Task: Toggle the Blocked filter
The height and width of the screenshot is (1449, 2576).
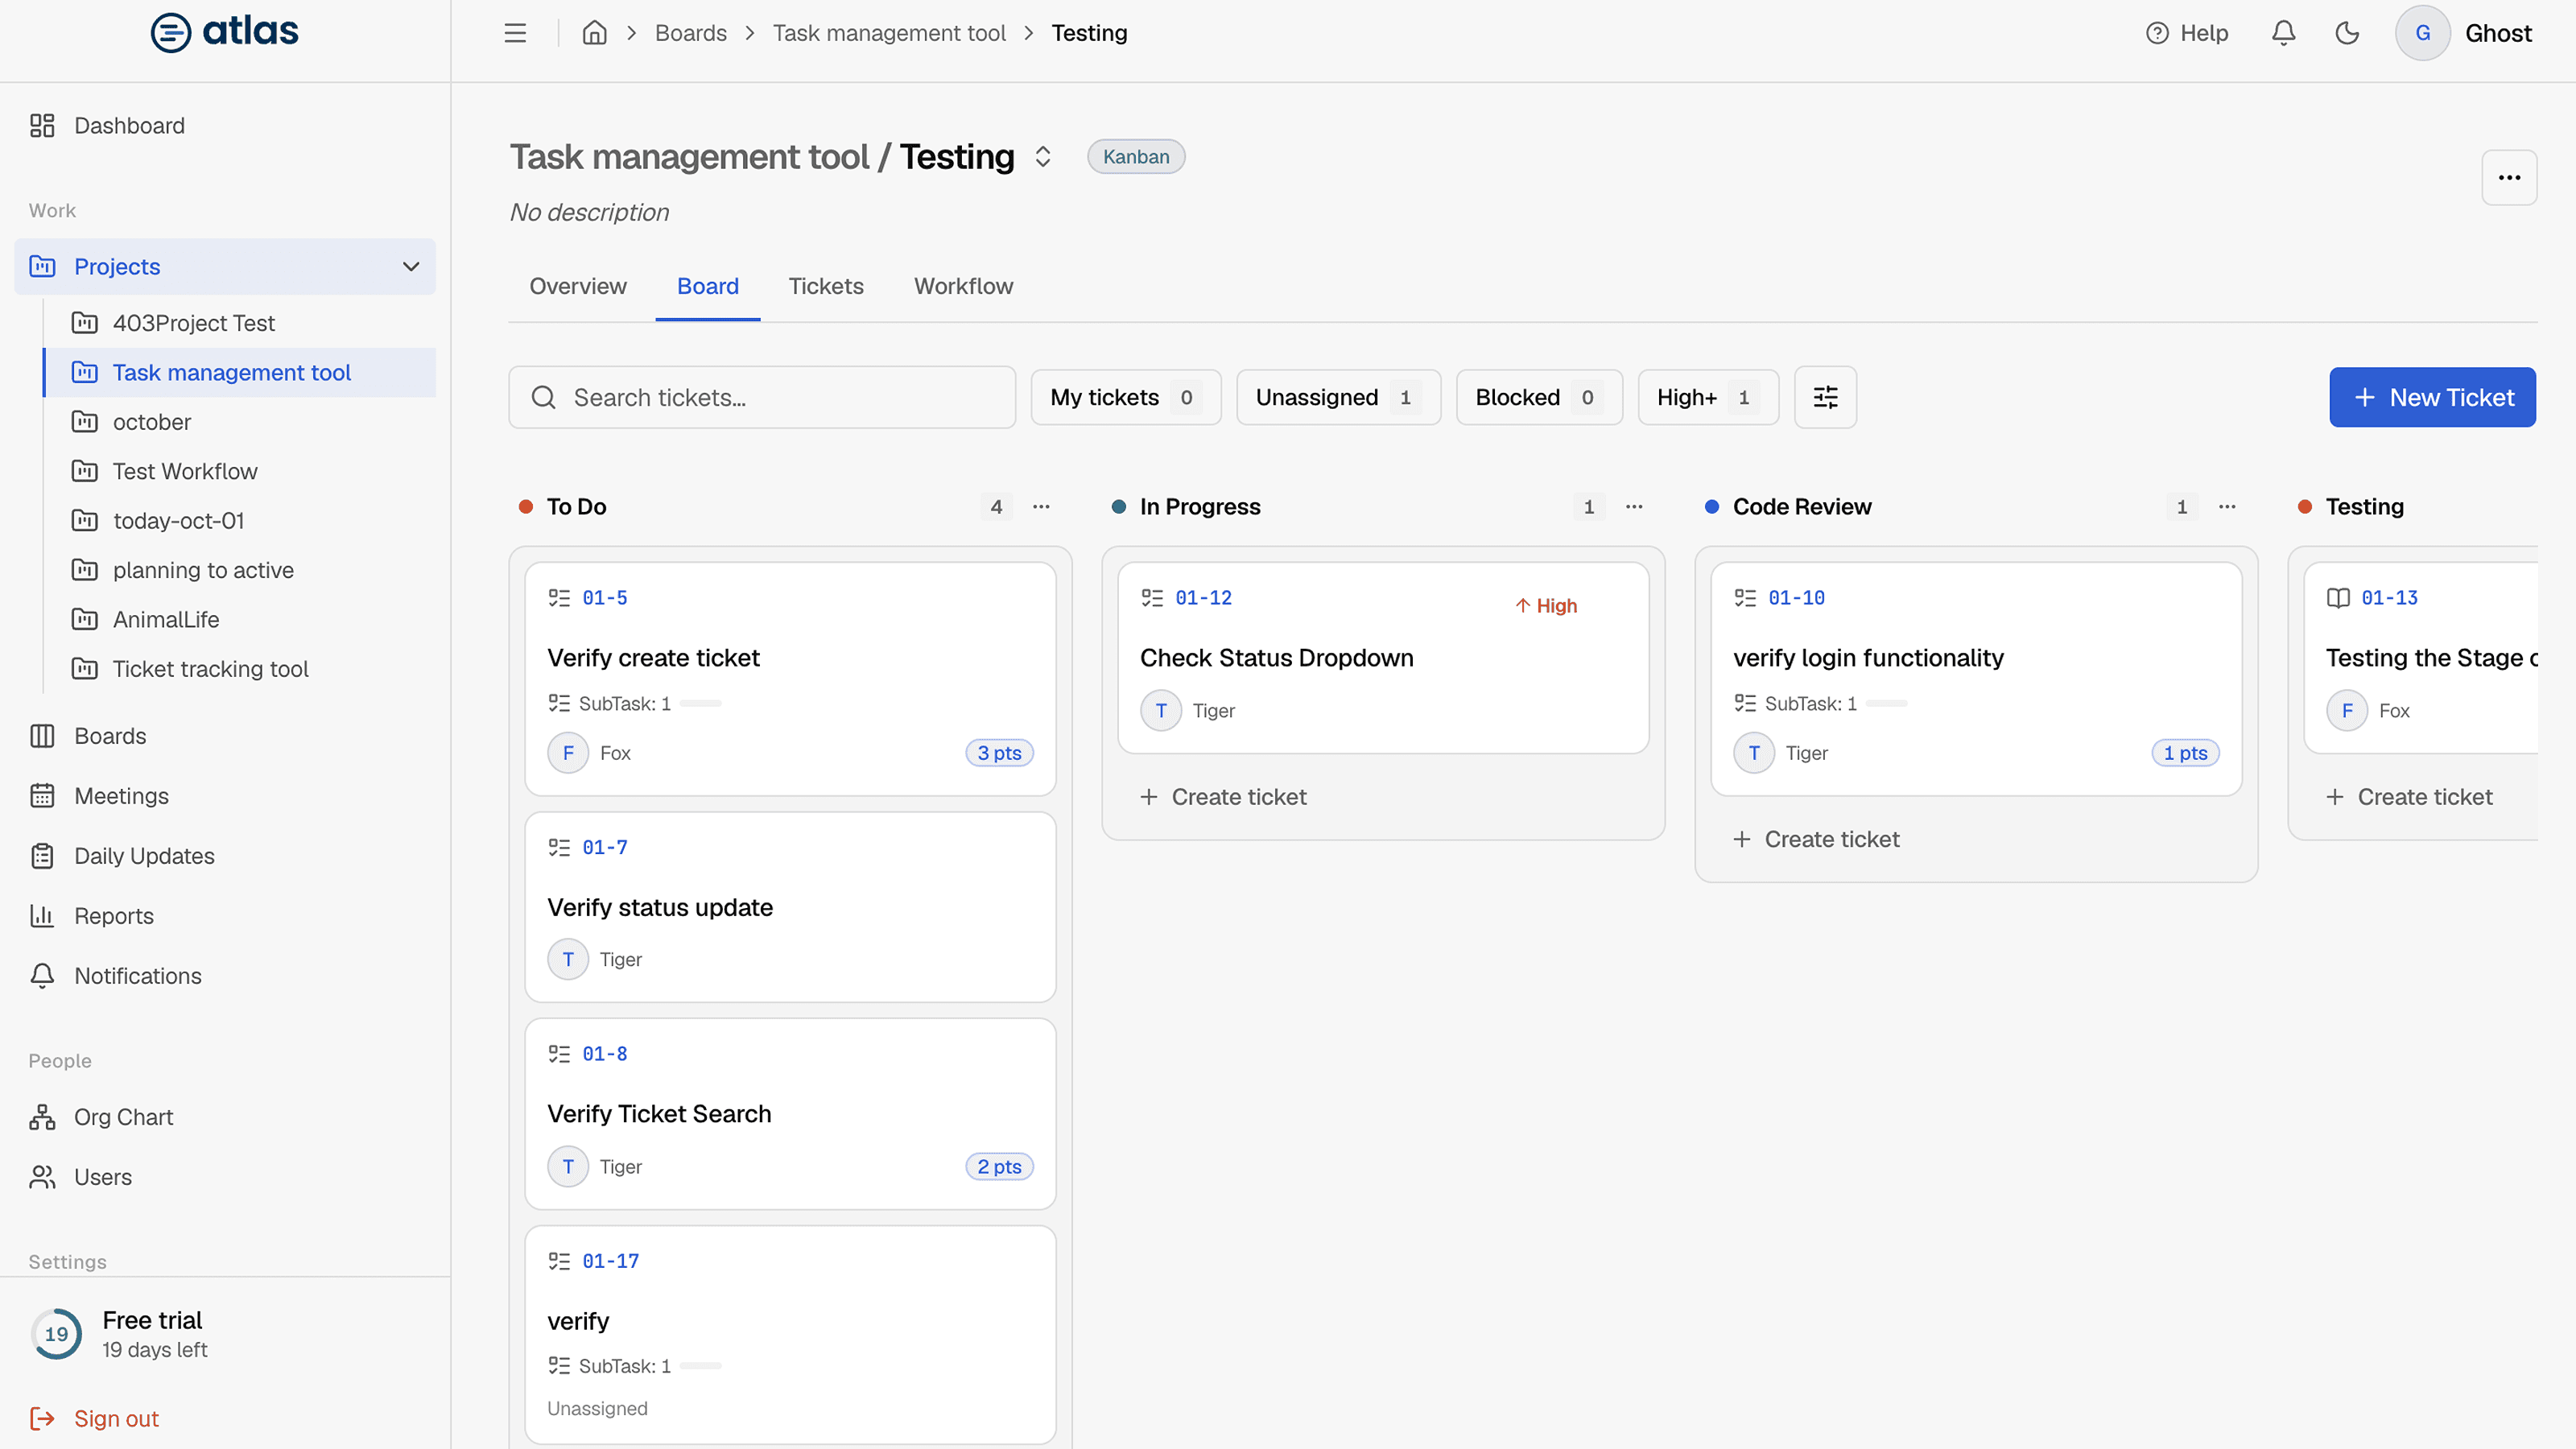Action: pos(1539,397)
